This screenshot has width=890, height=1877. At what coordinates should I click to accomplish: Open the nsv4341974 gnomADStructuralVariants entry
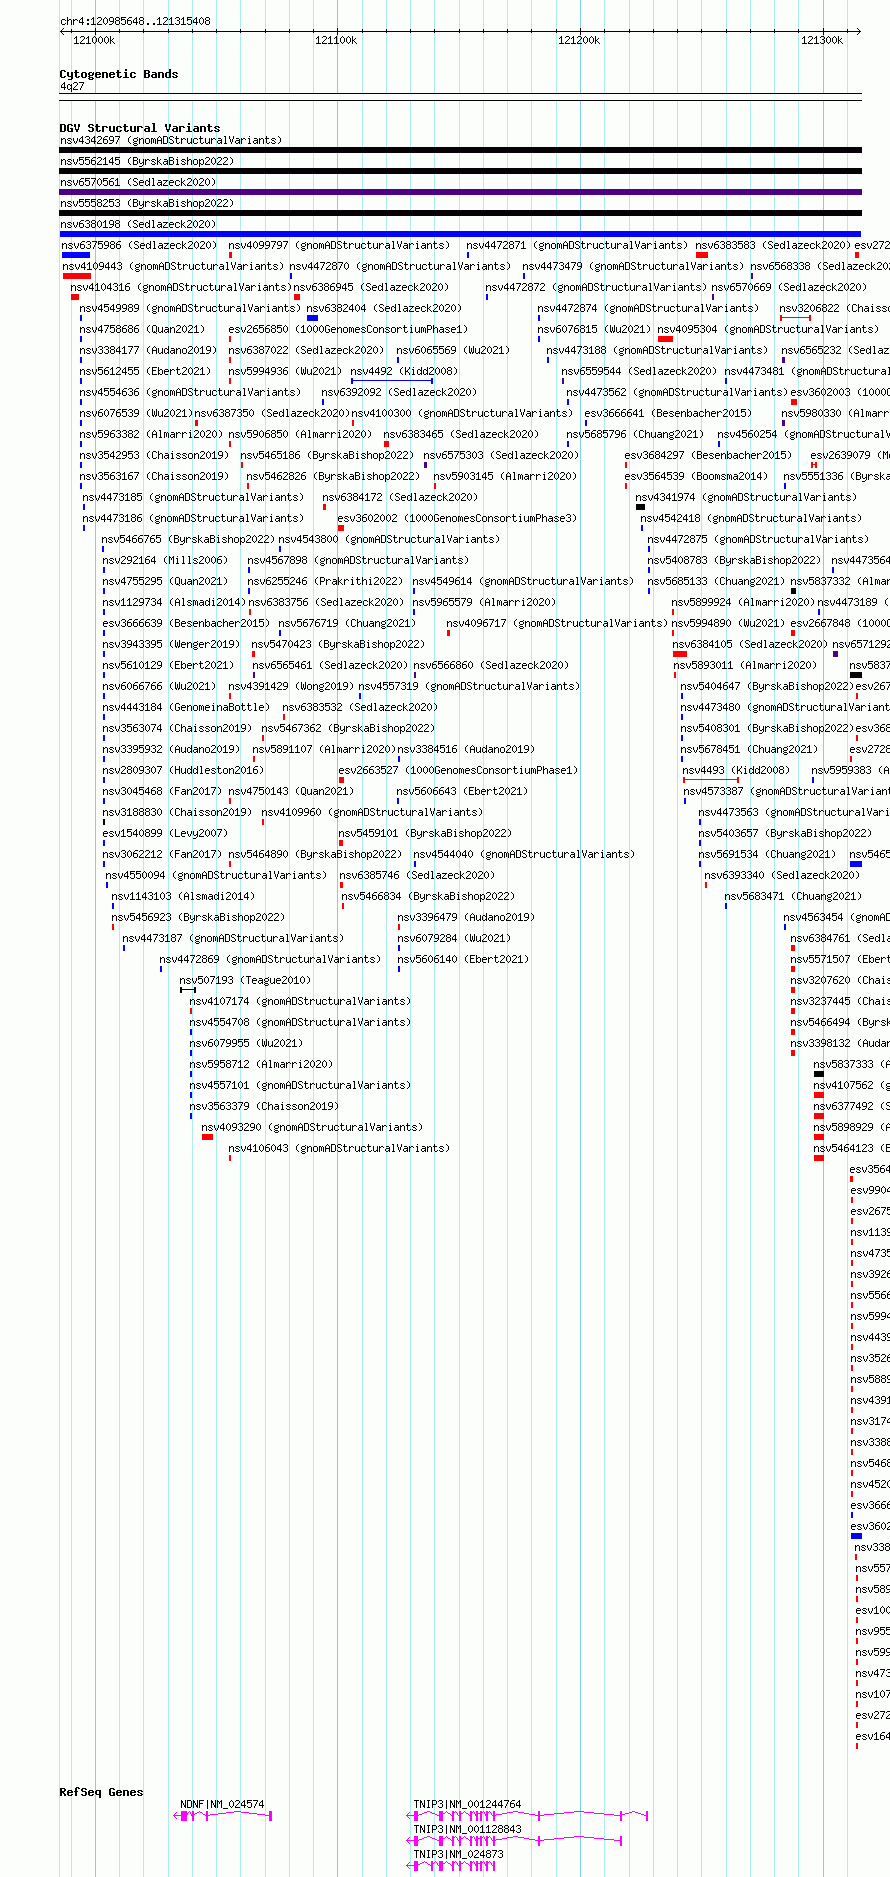747,497
